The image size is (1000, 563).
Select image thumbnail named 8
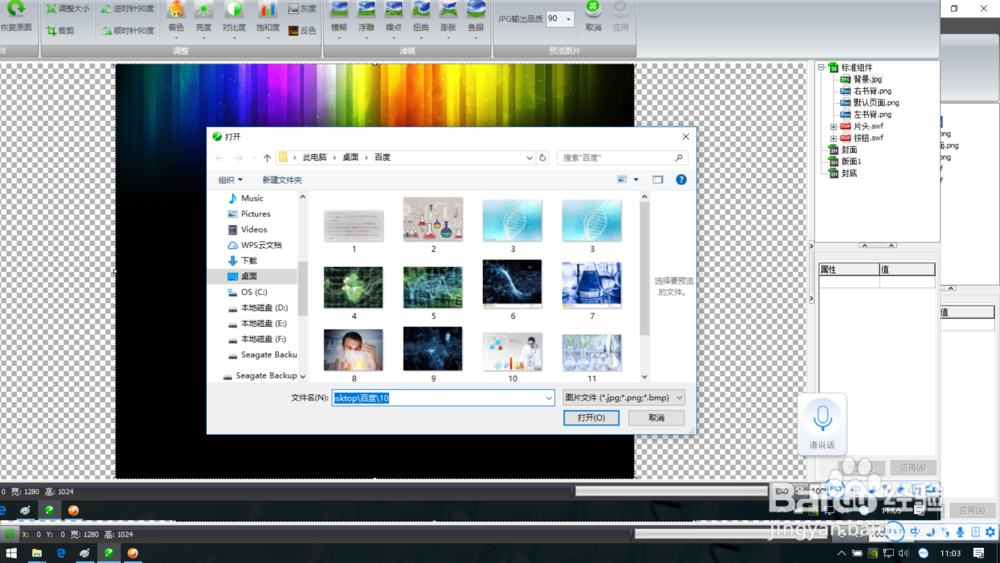tap(353, 350)
